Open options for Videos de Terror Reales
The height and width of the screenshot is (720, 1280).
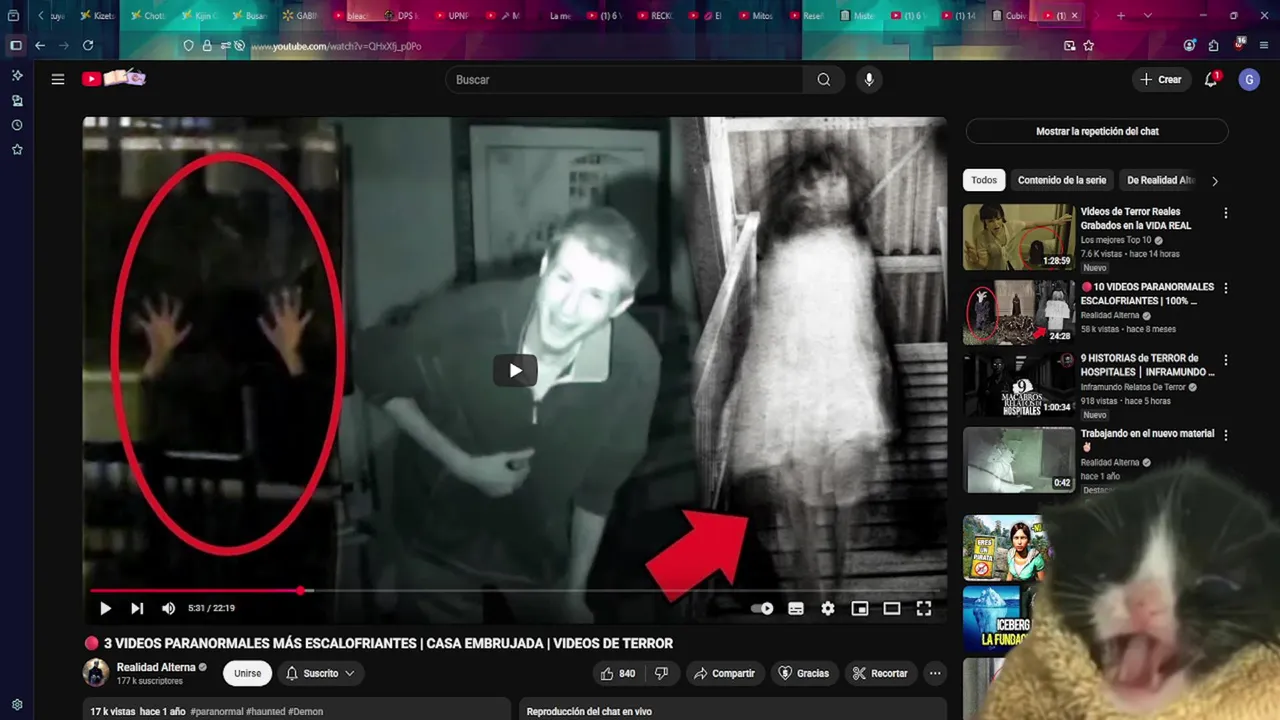point(1225,213)
